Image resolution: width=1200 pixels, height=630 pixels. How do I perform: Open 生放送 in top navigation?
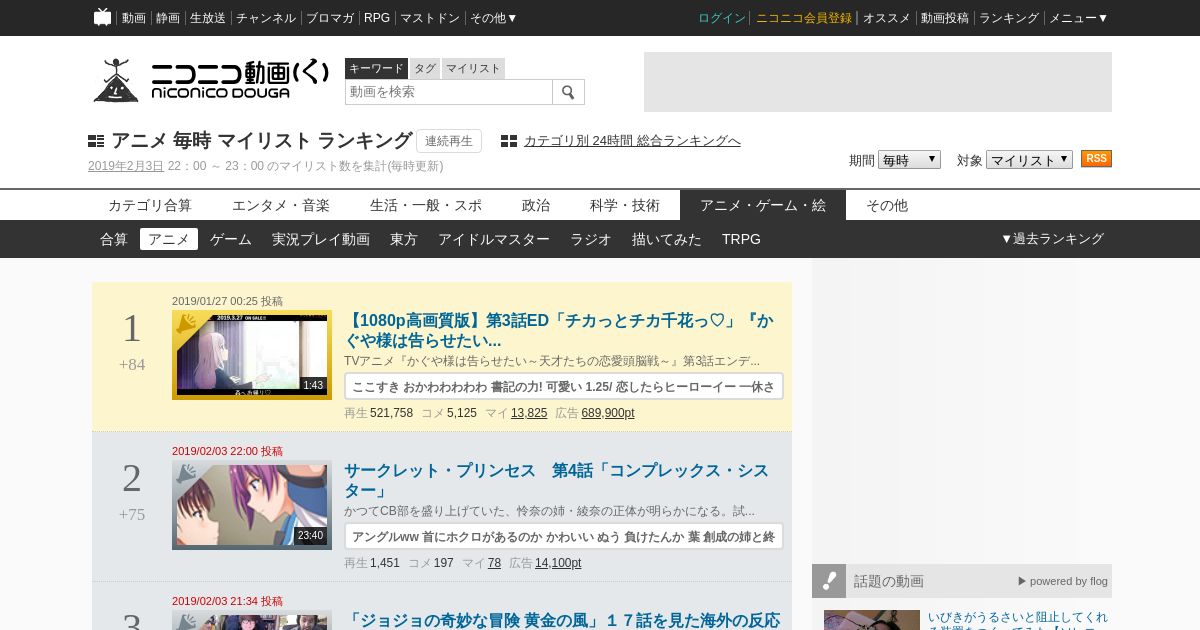[x=208, y=18]
